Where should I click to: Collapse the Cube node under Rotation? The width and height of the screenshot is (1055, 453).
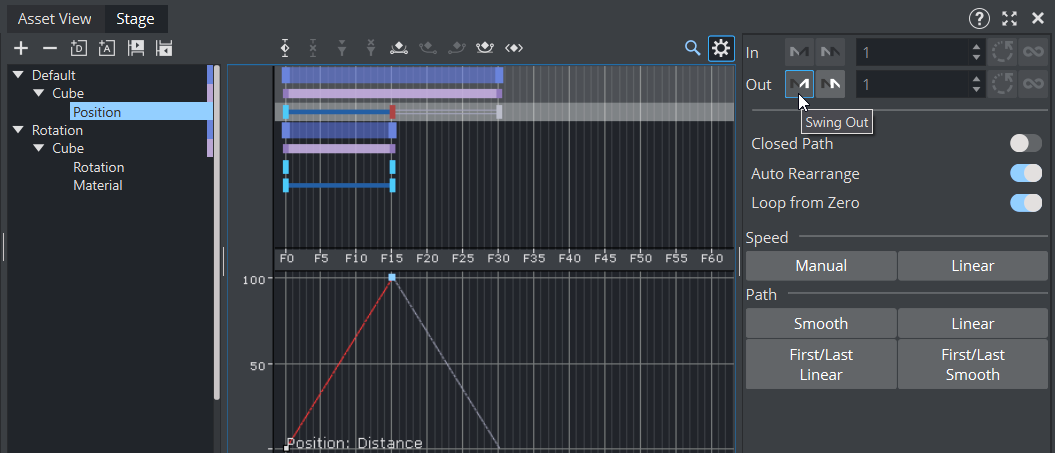coord(39,148)
